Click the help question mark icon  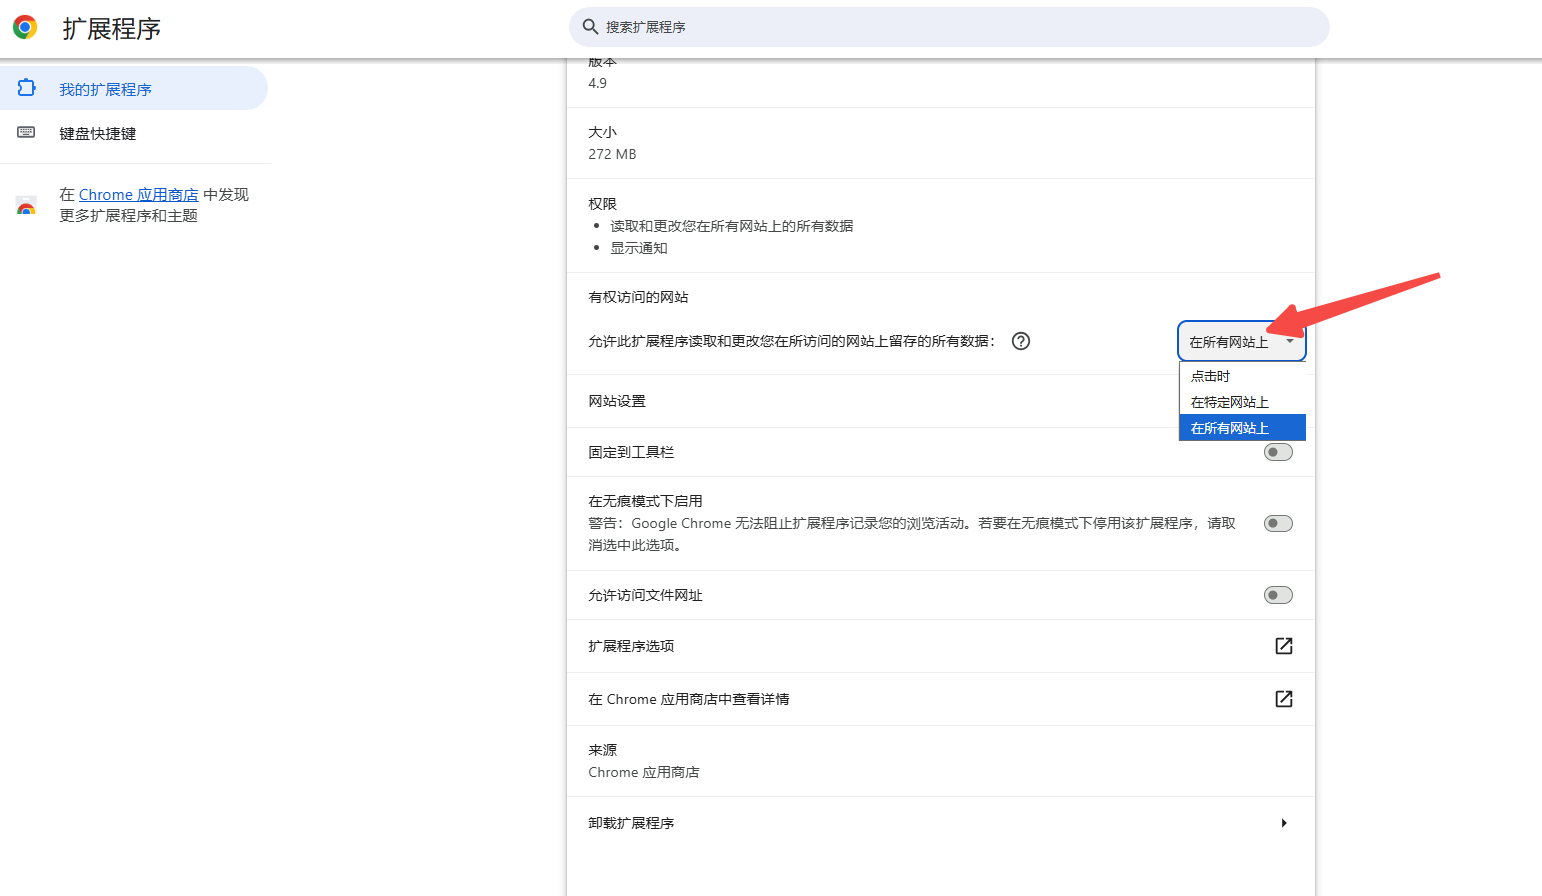pos(1021,341)
